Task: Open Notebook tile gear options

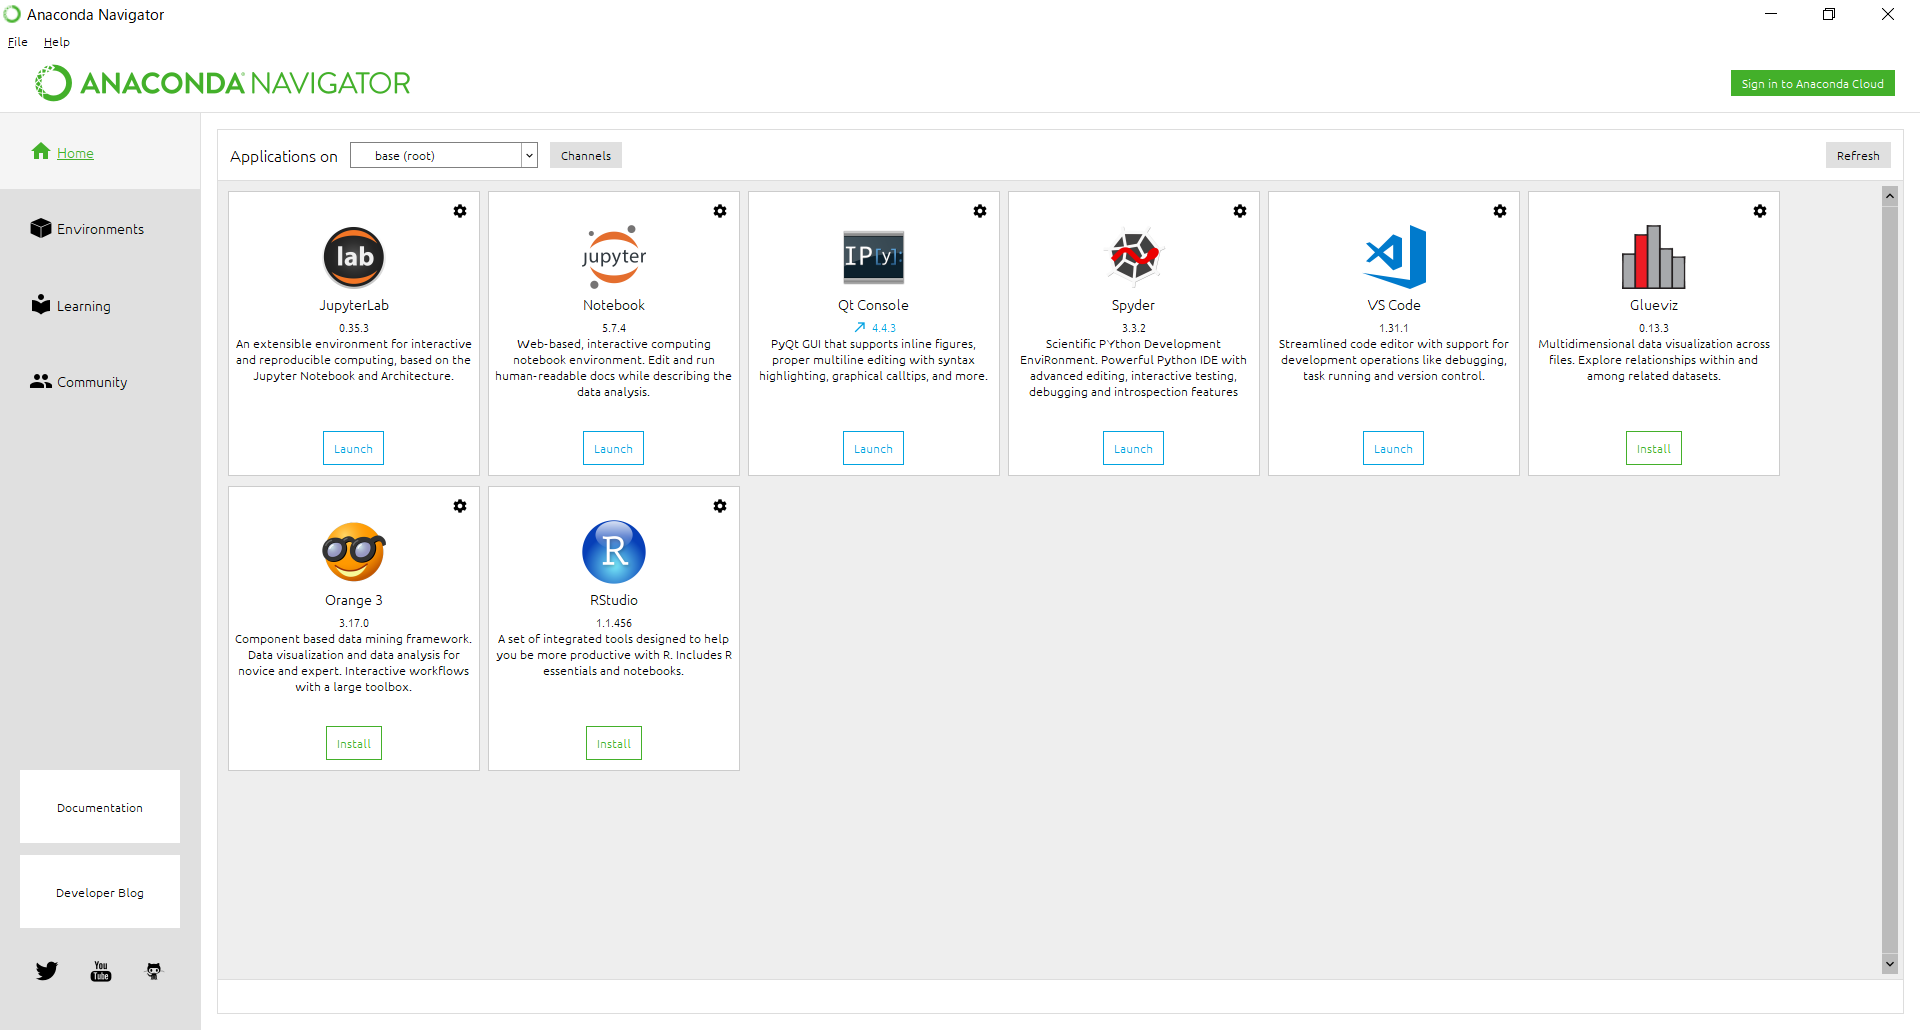Action: tap(720, 211)
